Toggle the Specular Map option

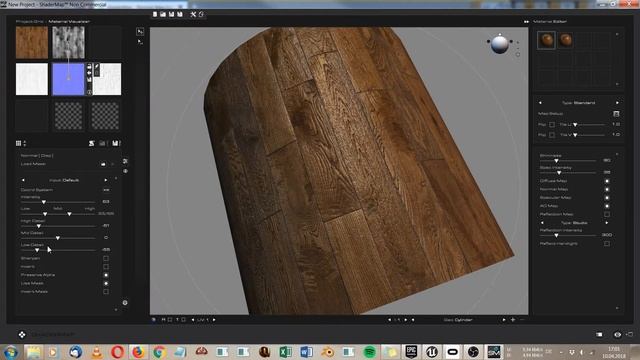(x=607, y=198)
